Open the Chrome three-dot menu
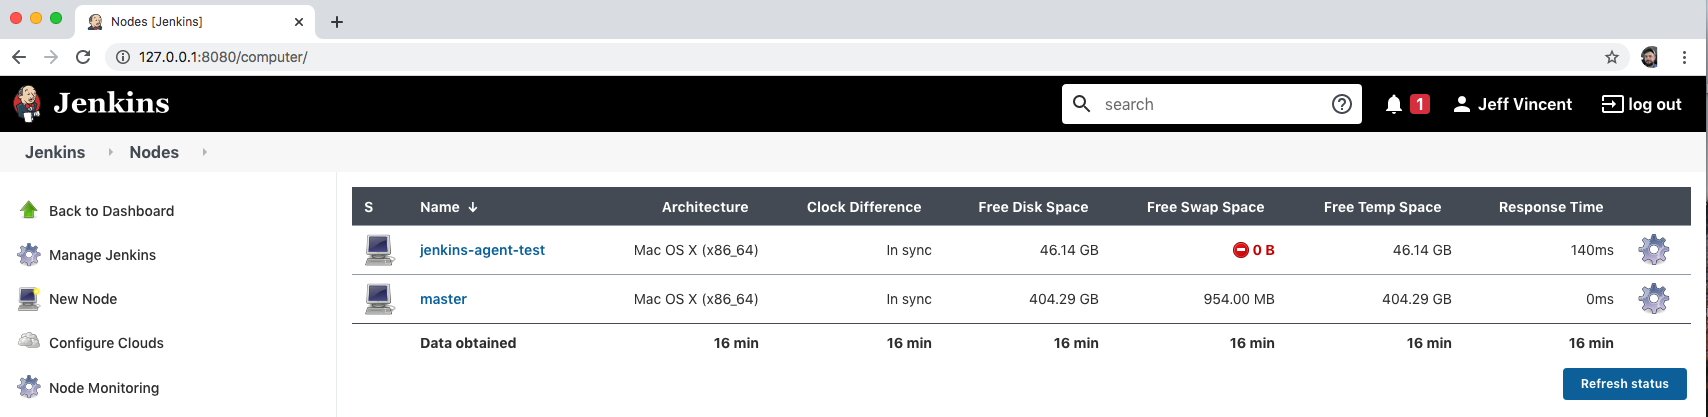 pyautogui.click(x=1685, y=57)
